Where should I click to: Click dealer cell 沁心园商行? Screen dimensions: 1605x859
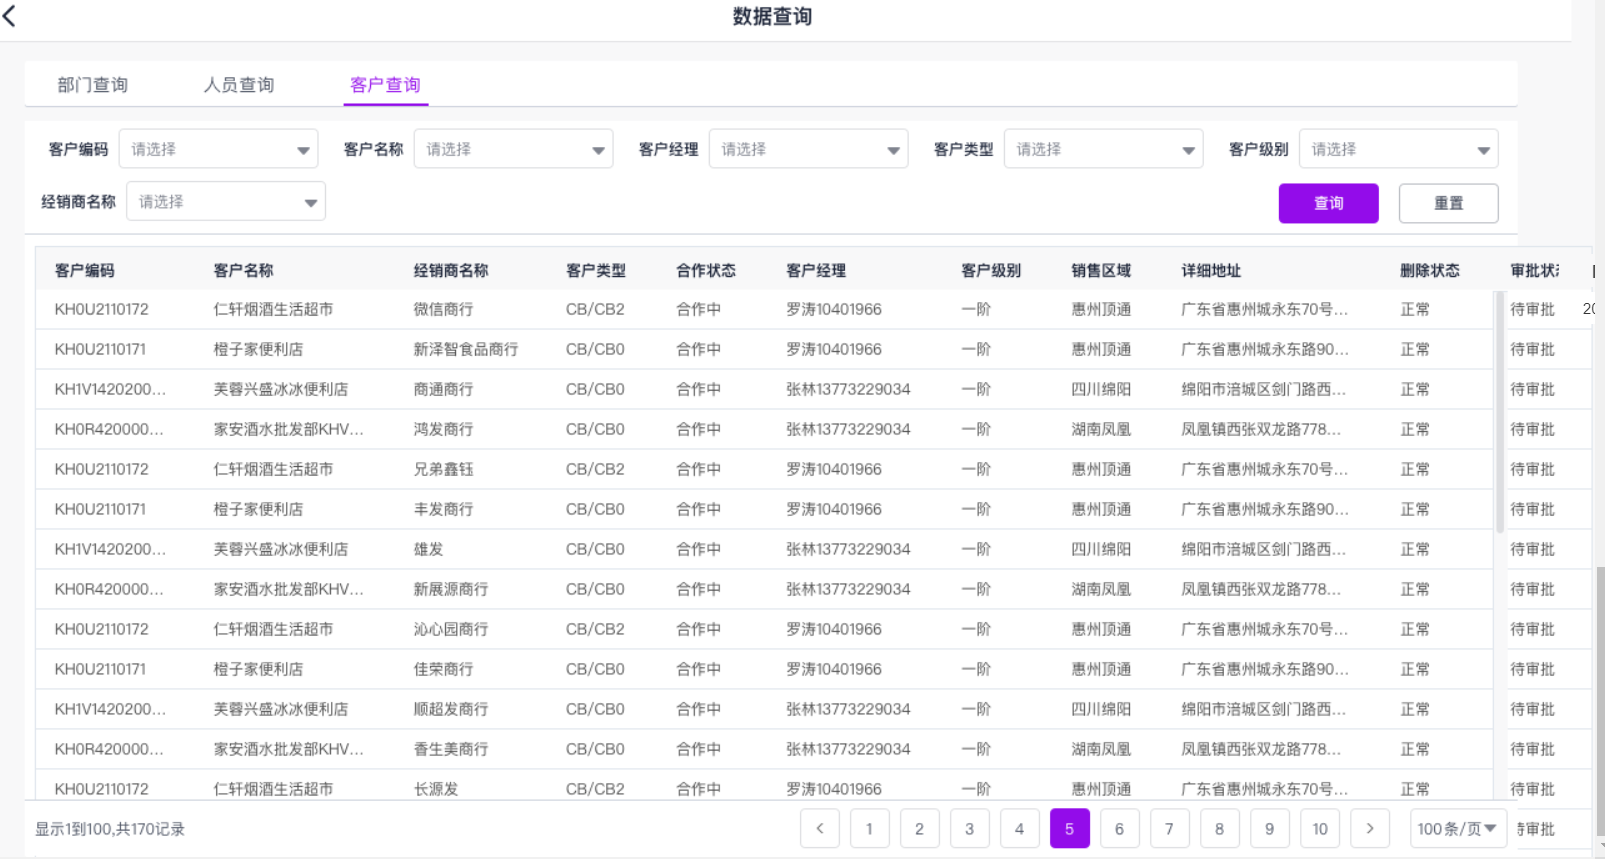451,629
